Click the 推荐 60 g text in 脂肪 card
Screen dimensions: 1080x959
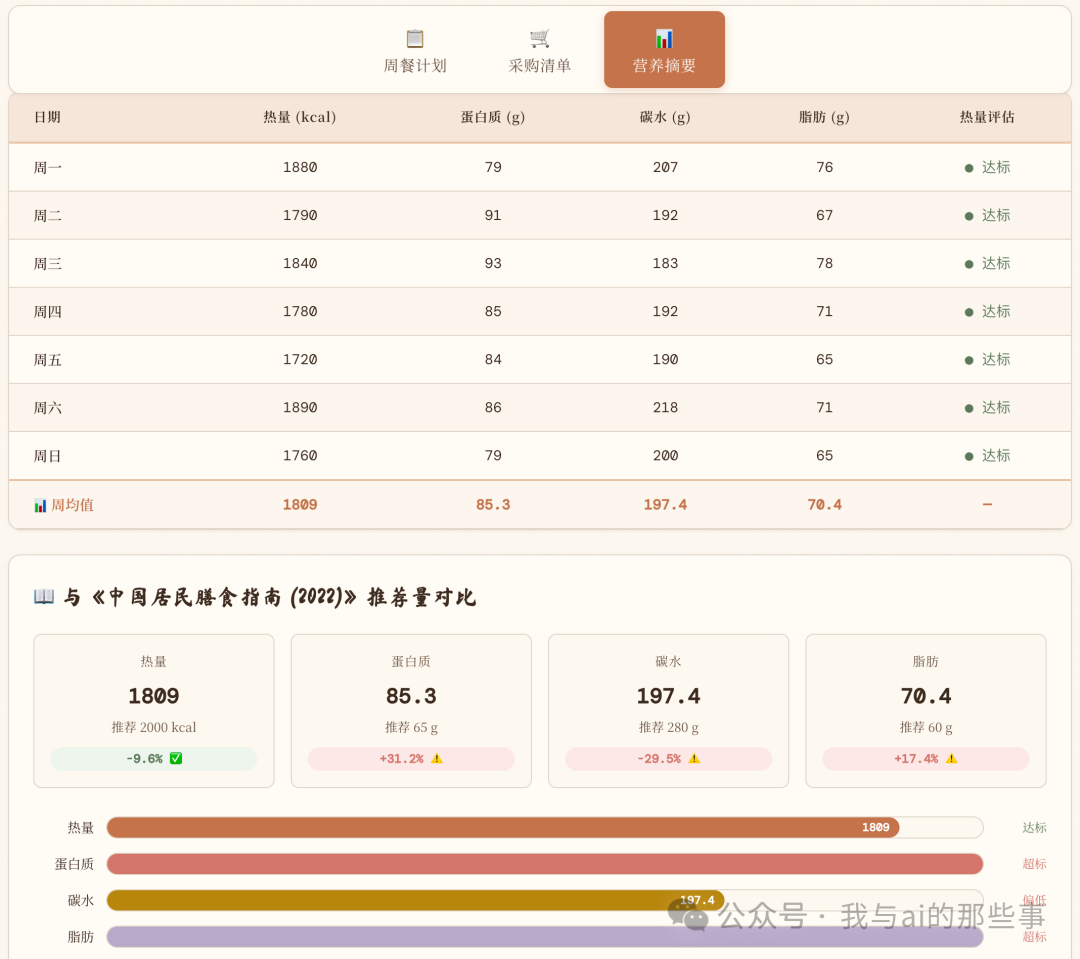(926, 728)
